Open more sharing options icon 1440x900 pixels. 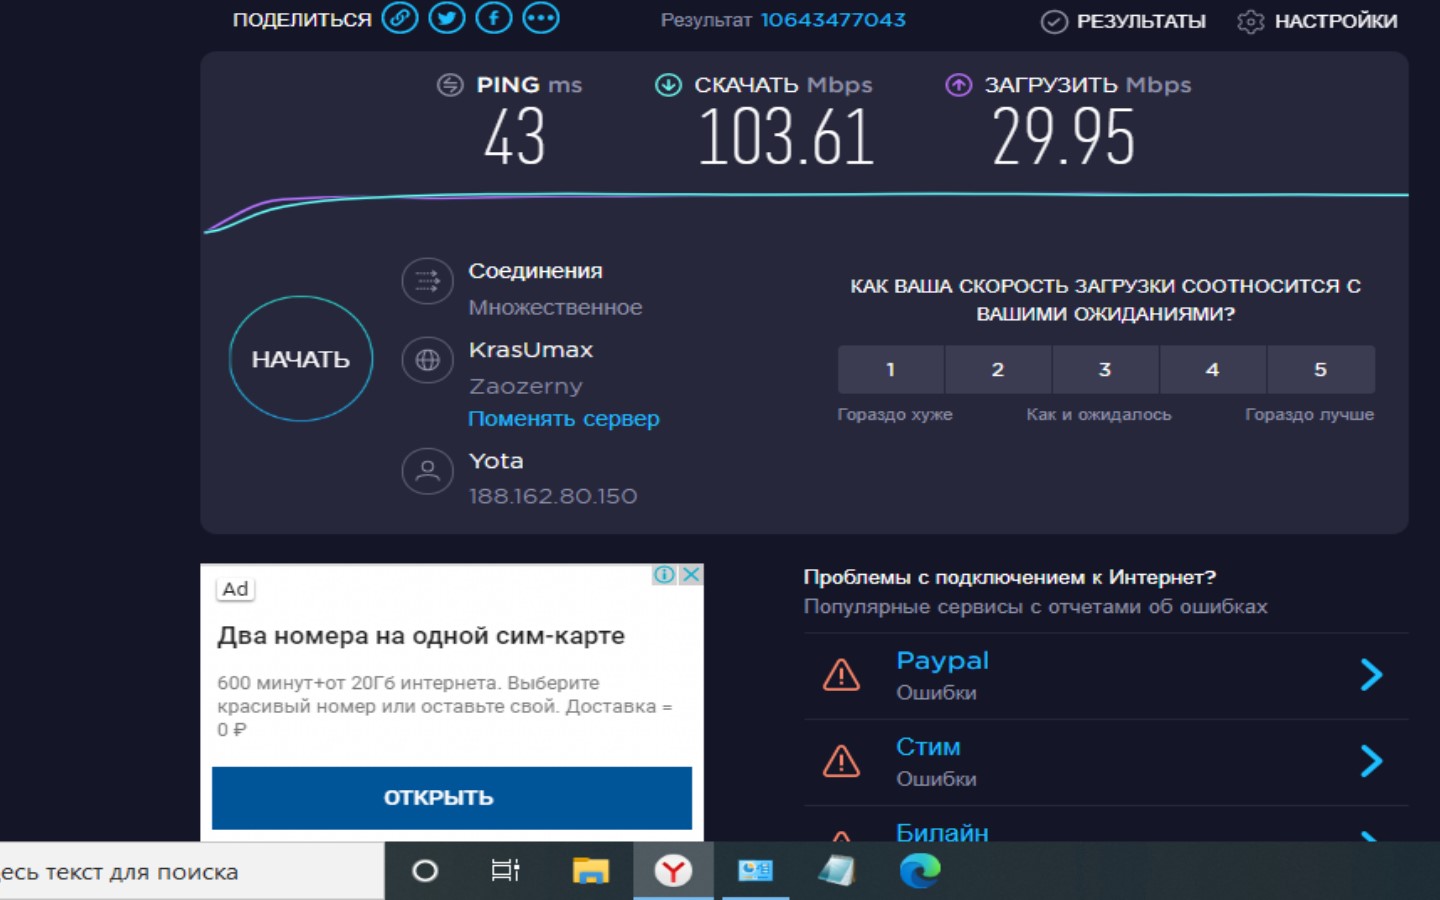pyautogui.click(x=541, y=18)
